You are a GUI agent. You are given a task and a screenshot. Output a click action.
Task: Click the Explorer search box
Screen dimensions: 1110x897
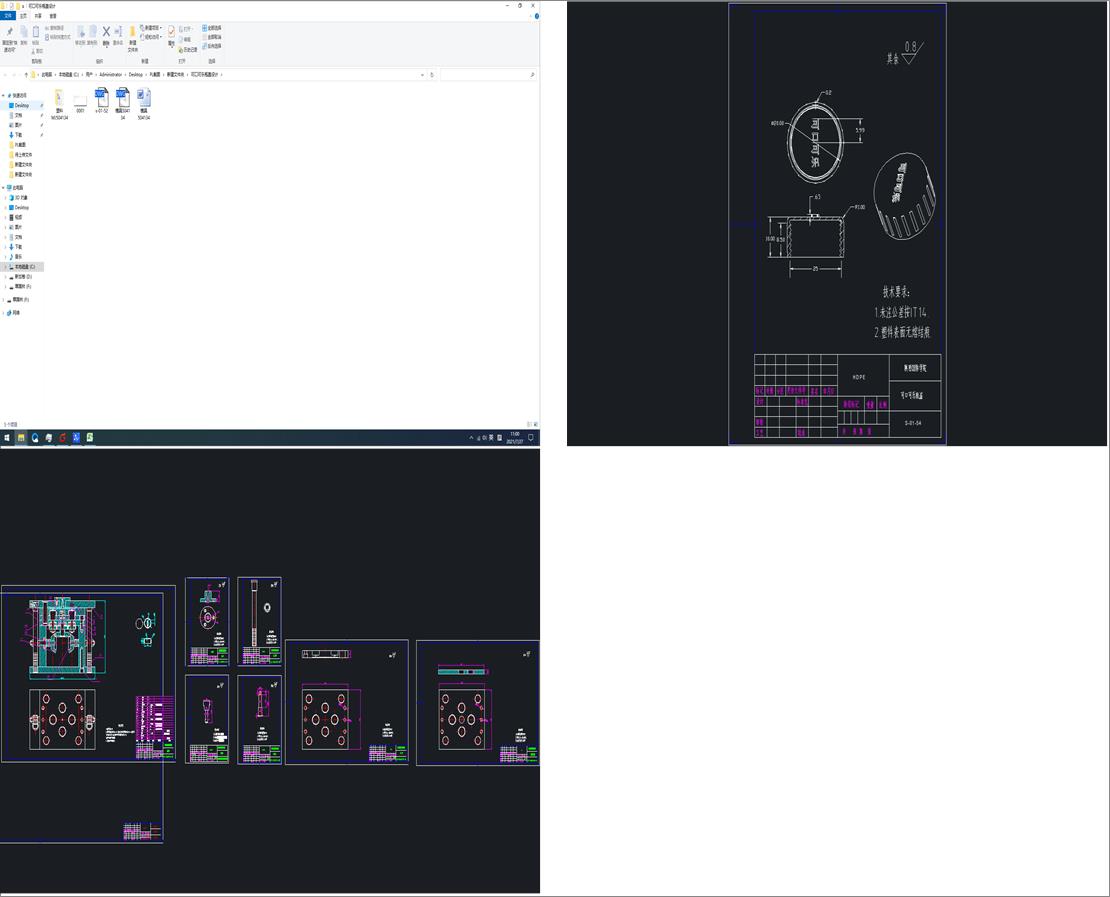tap(487, 74)
